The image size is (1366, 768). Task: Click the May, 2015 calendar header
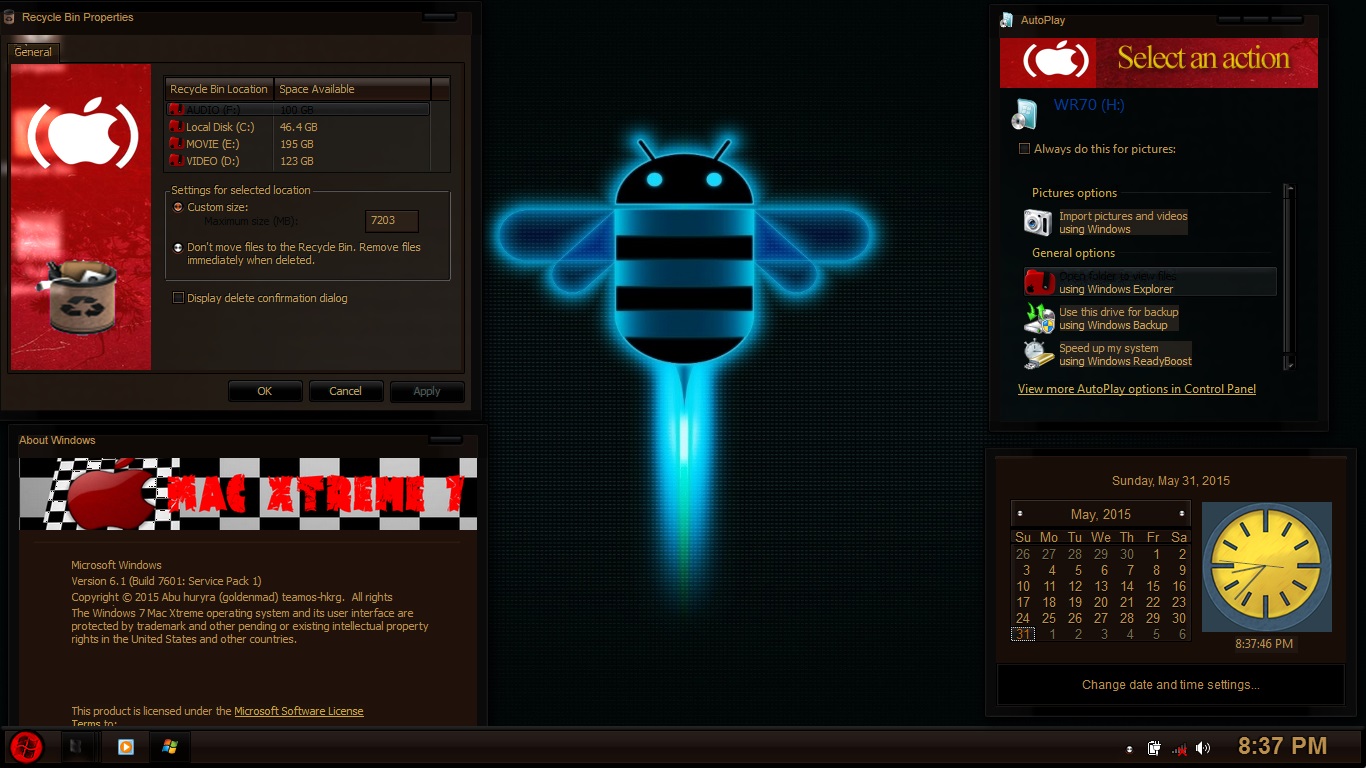pos(1101,514)
